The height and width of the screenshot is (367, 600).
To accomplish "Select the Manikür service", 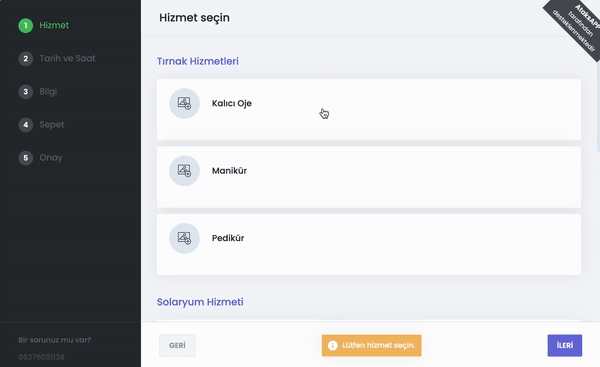I will [x=369, y=177].
